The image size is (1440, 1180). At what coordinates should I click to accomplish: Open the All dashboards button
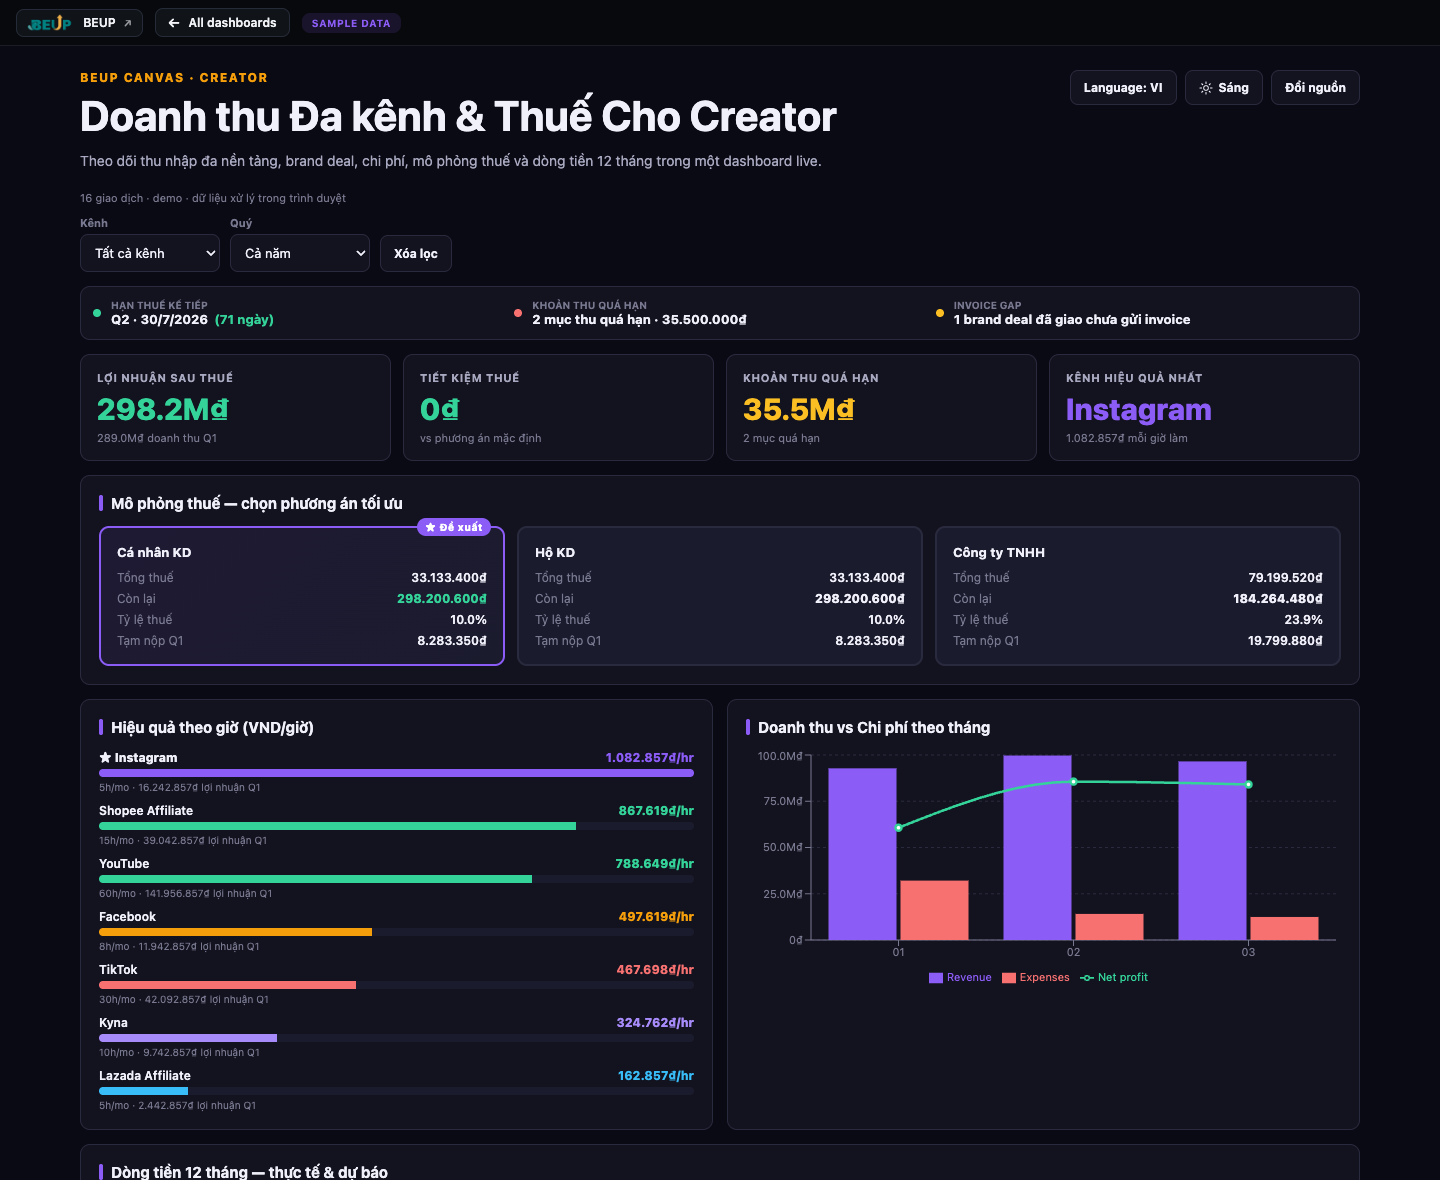click(222, 23)
